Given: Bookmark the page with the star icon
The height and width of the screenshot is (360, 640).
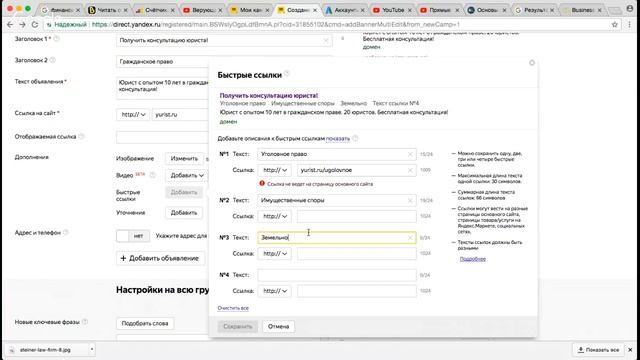Looking at the screenshot, I should [615, 24].
